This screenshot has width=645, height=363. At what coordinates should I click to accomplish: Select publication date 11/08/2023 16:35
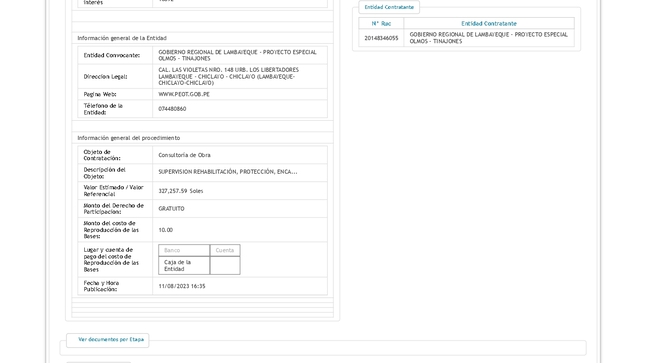[x=182, y=286]
